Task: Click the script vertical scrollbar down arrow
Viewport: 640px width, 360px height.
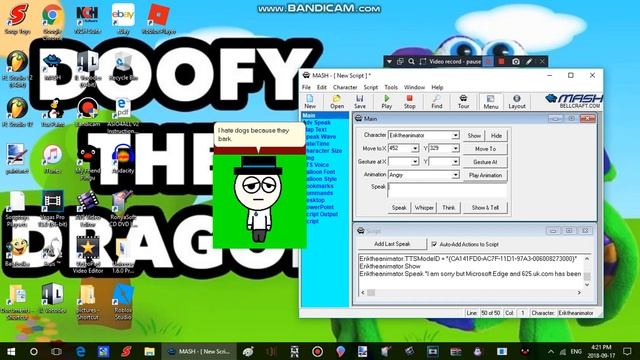Action: pos(587,285)
